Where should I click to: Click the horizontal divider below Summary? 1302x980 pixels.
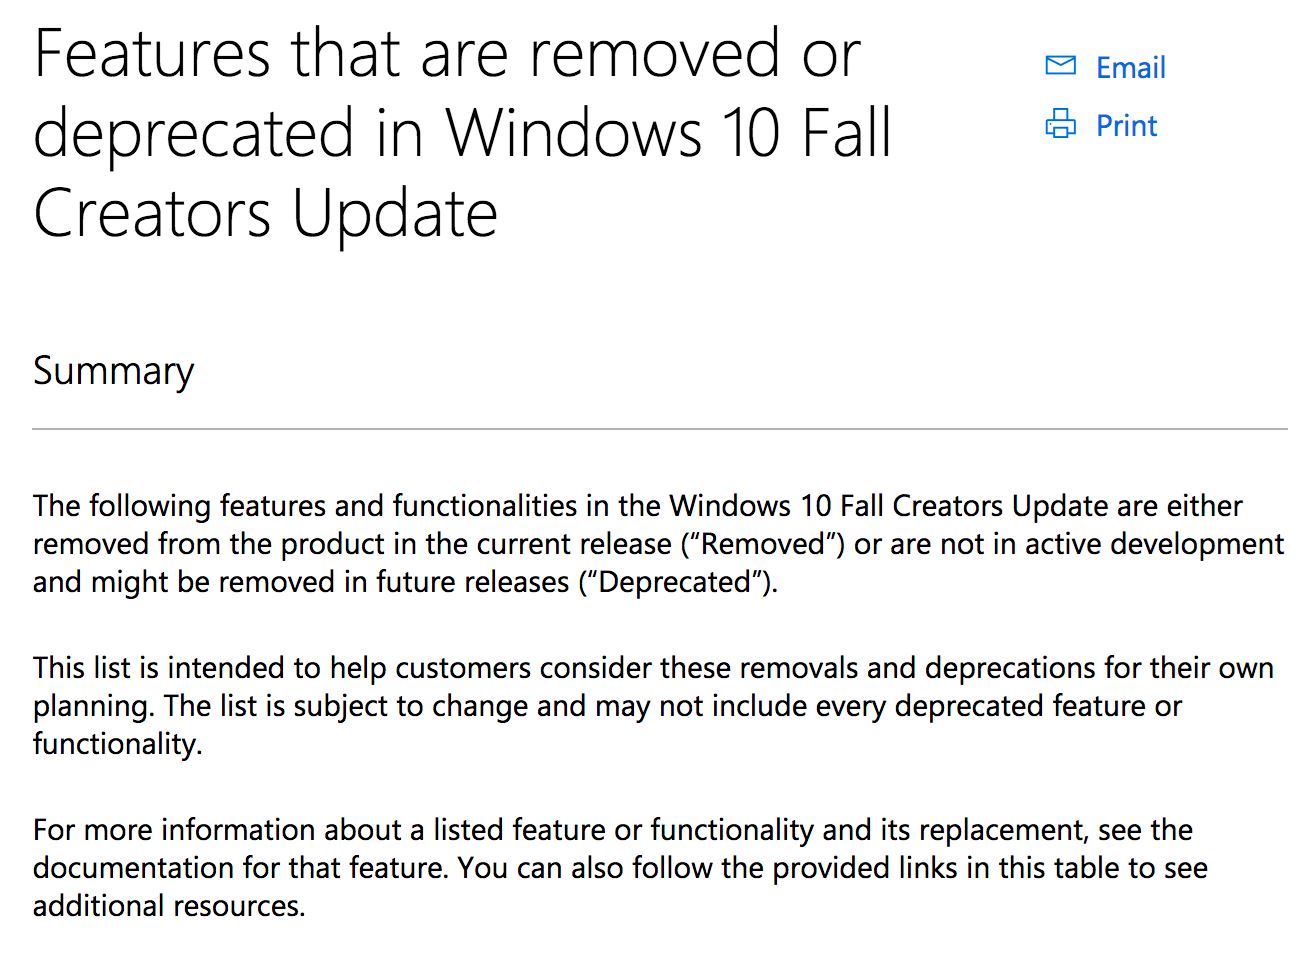click(659, 429)
